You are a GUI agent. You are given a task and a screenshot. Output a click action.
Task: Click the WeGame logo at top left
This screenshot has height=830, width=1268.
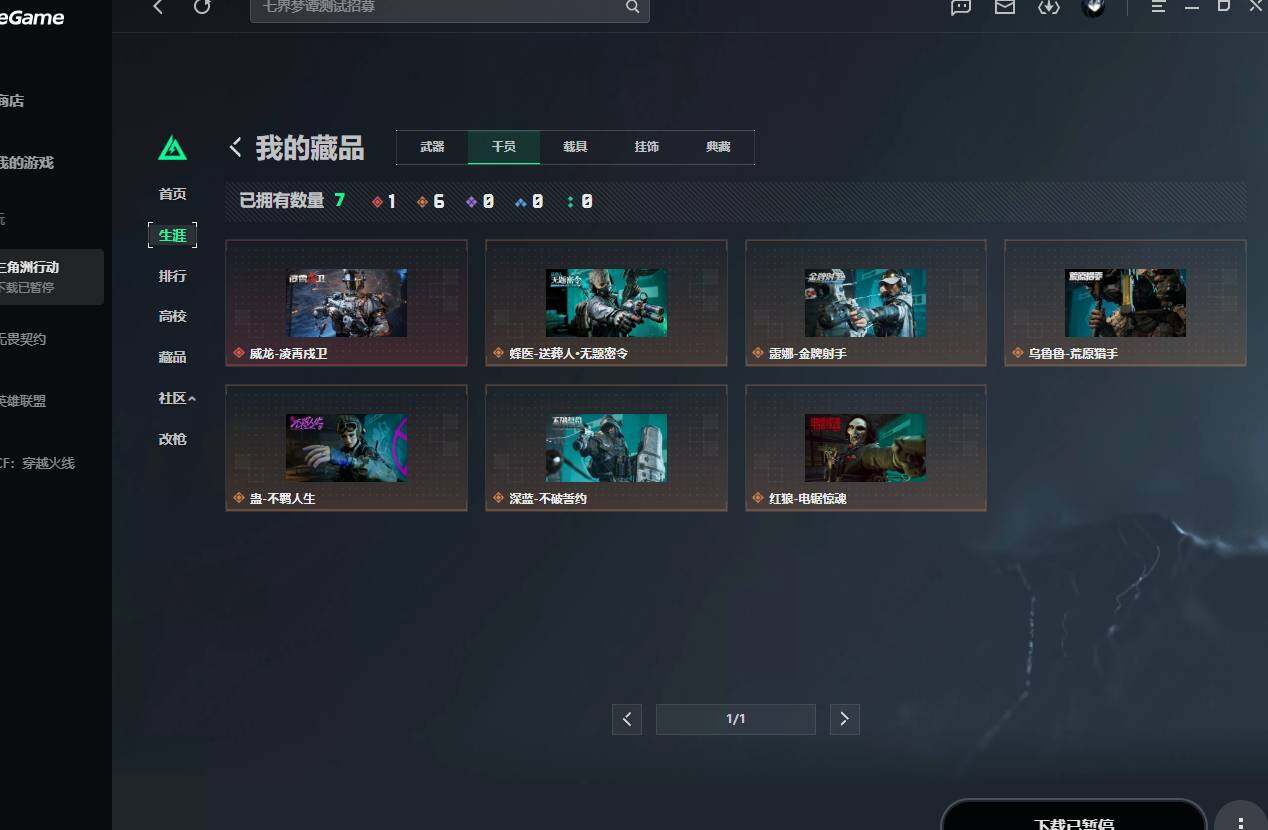[x=32, y=18]
